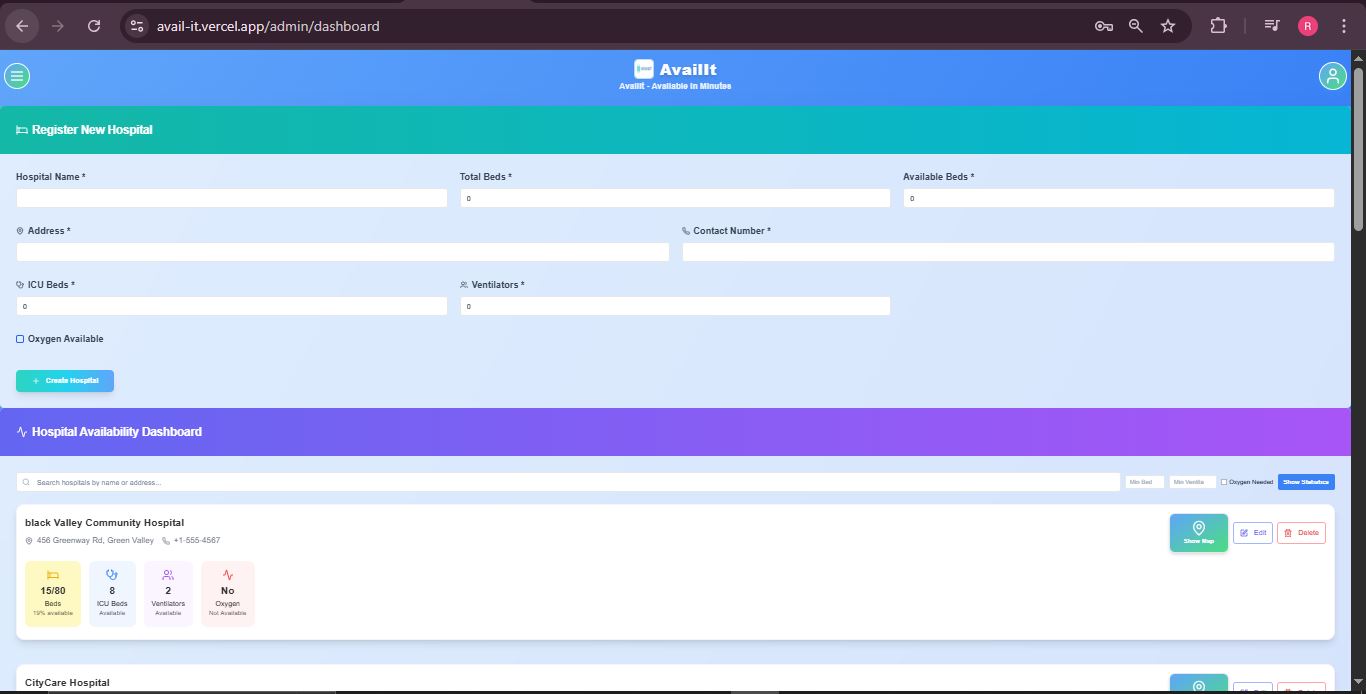Edit black Valley Community Hospital
This screenshot has width=1366, height=694.
[x=1253, y=533]
